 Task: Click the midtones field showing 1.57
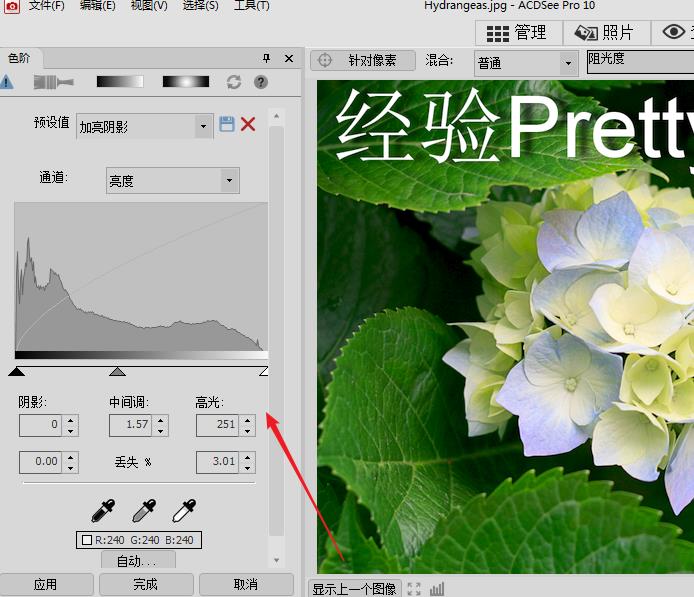tap(131, 425)
